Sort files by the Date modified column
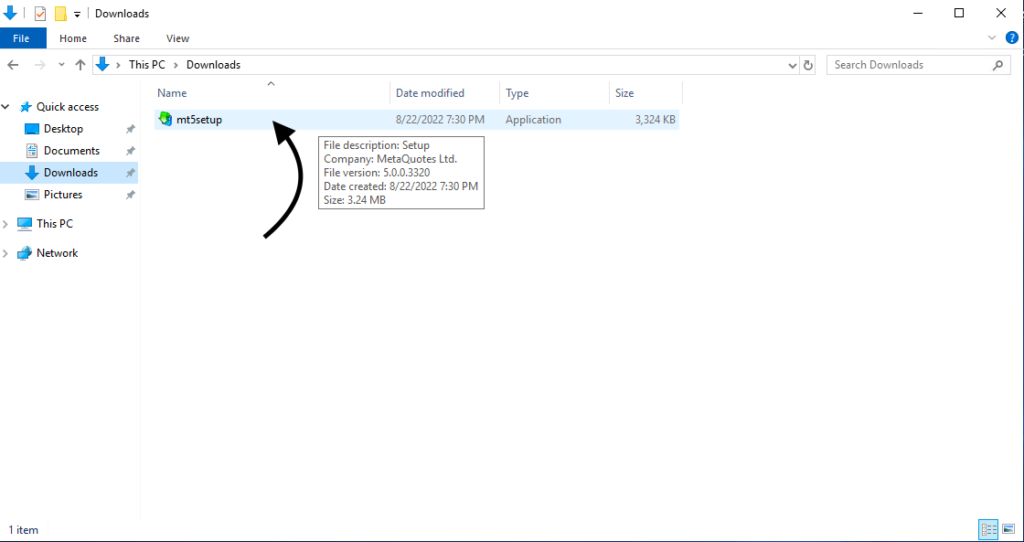This screenshot has width=1024, height=542. tap(430, 93)
